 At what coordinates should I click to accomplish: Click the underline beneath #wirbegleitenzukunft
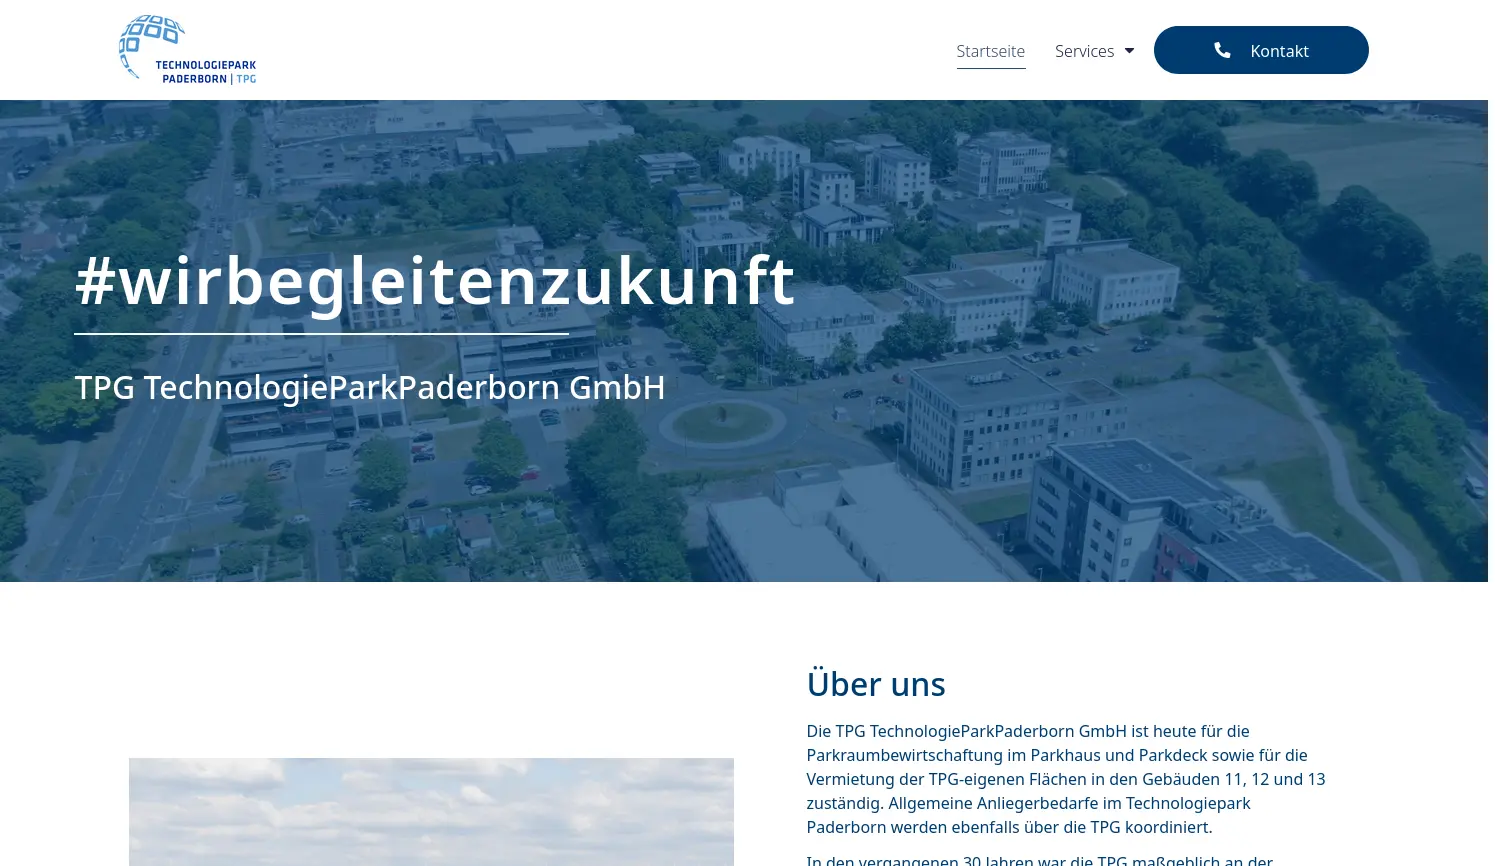321,333
